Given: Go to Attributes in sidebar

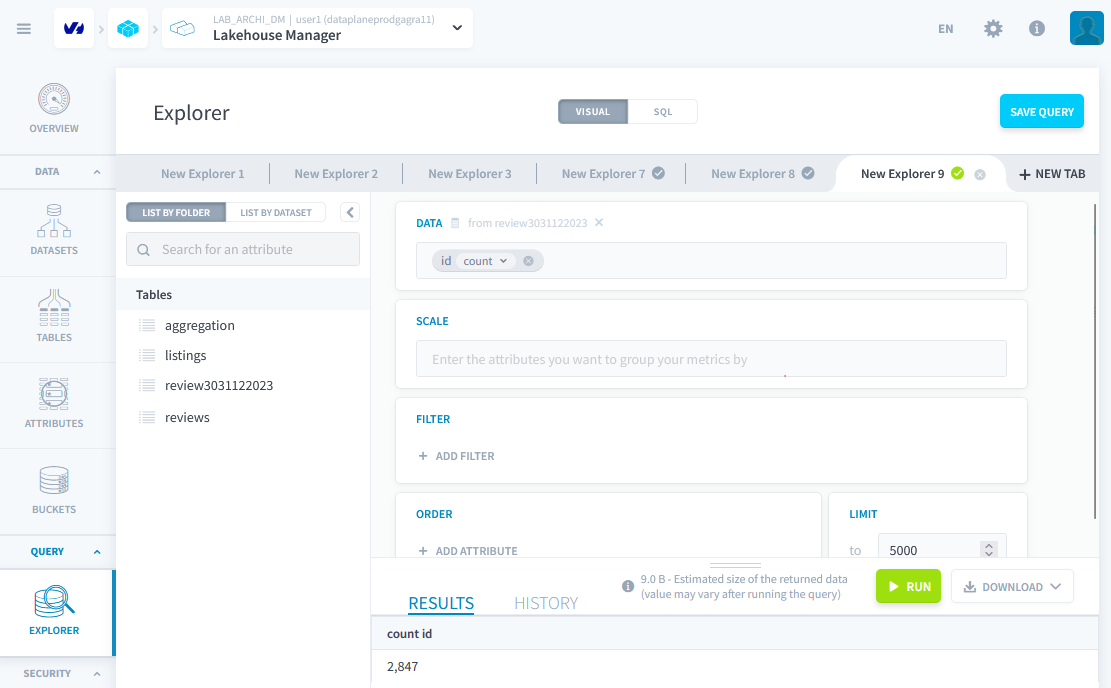Looking at the screenshot, I should click(54, 395).
